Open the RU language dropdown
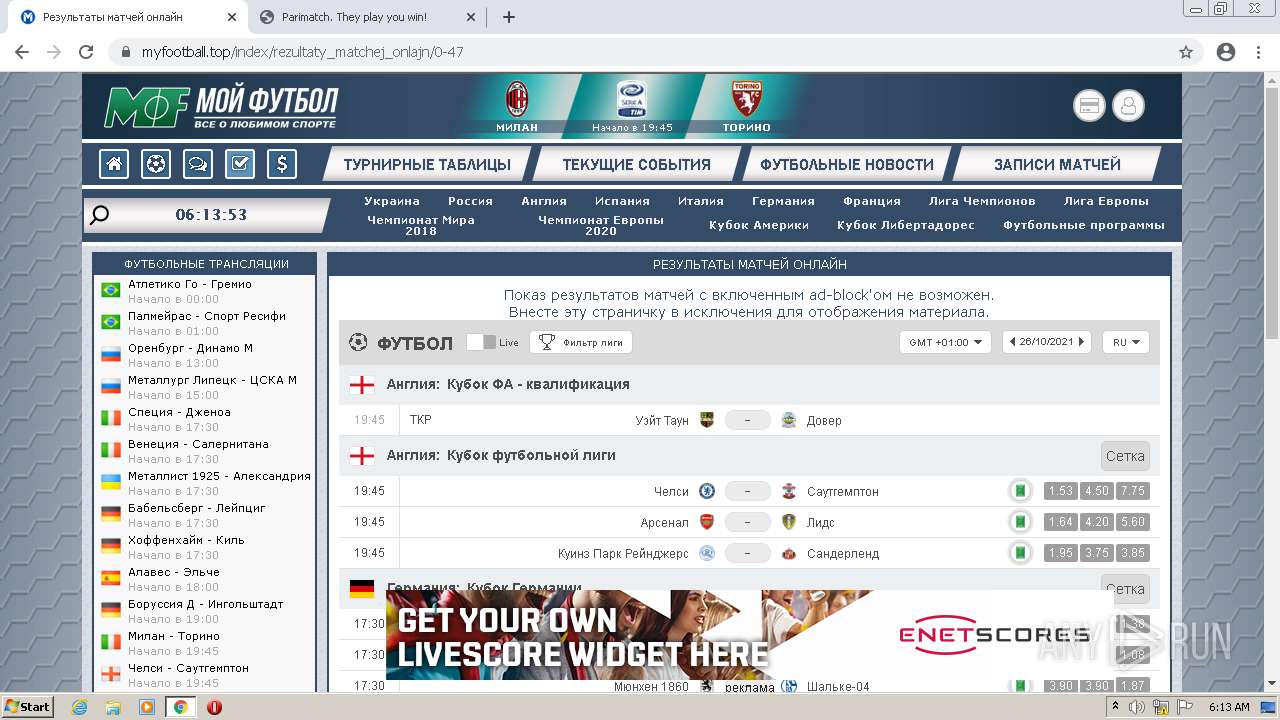Screen dimensions: 1280x720 click(x=1126, y=342)
